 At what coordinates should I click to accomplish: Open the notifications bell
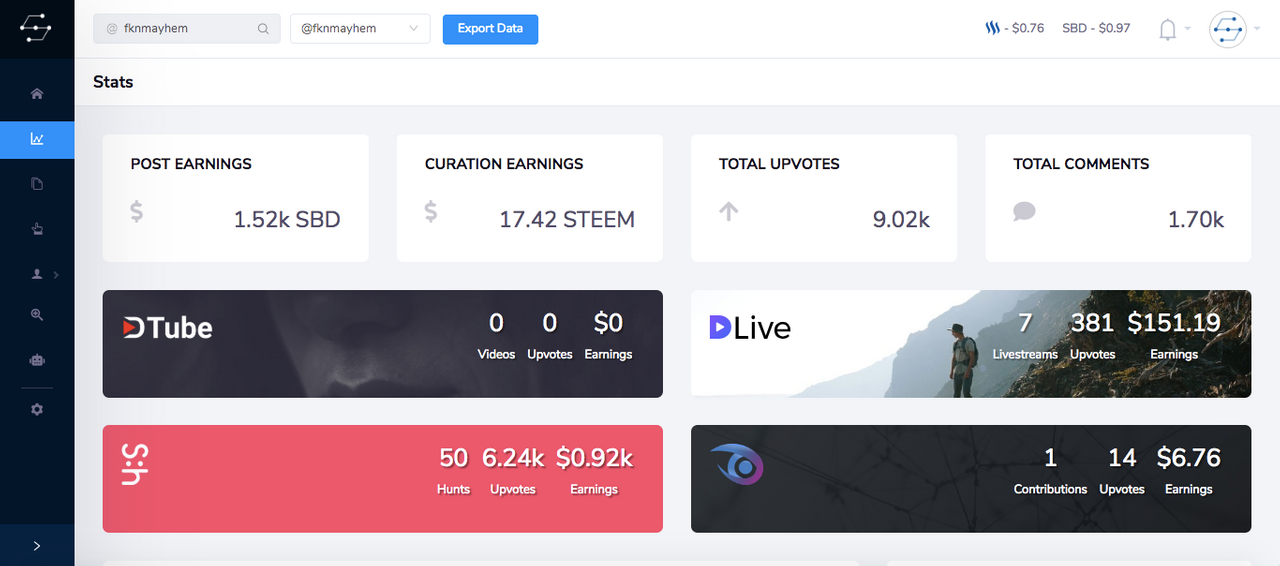click(x=1167, y=30)
